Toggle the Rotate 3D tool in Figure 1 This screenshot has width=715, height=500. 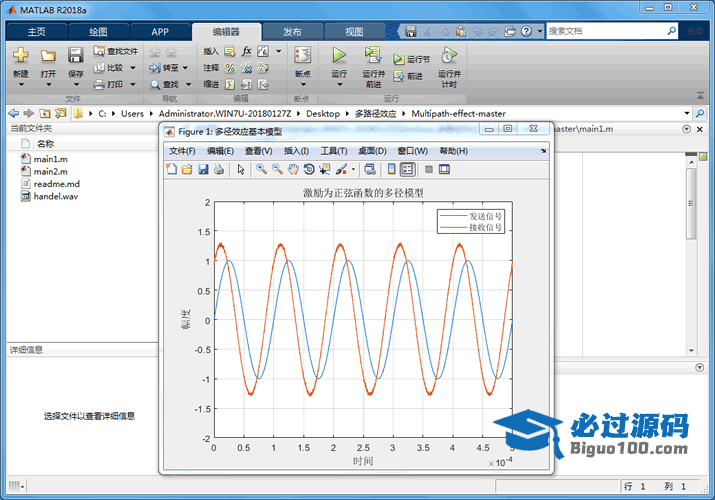309,170
